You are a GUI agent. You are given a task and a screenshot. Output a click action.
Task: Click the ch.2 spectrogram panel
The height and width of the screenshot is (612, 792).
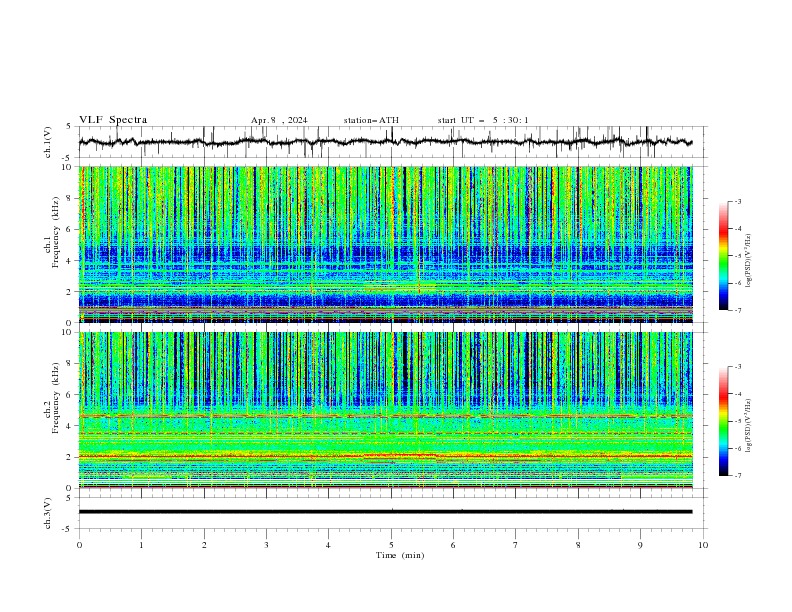pos(386,410)
